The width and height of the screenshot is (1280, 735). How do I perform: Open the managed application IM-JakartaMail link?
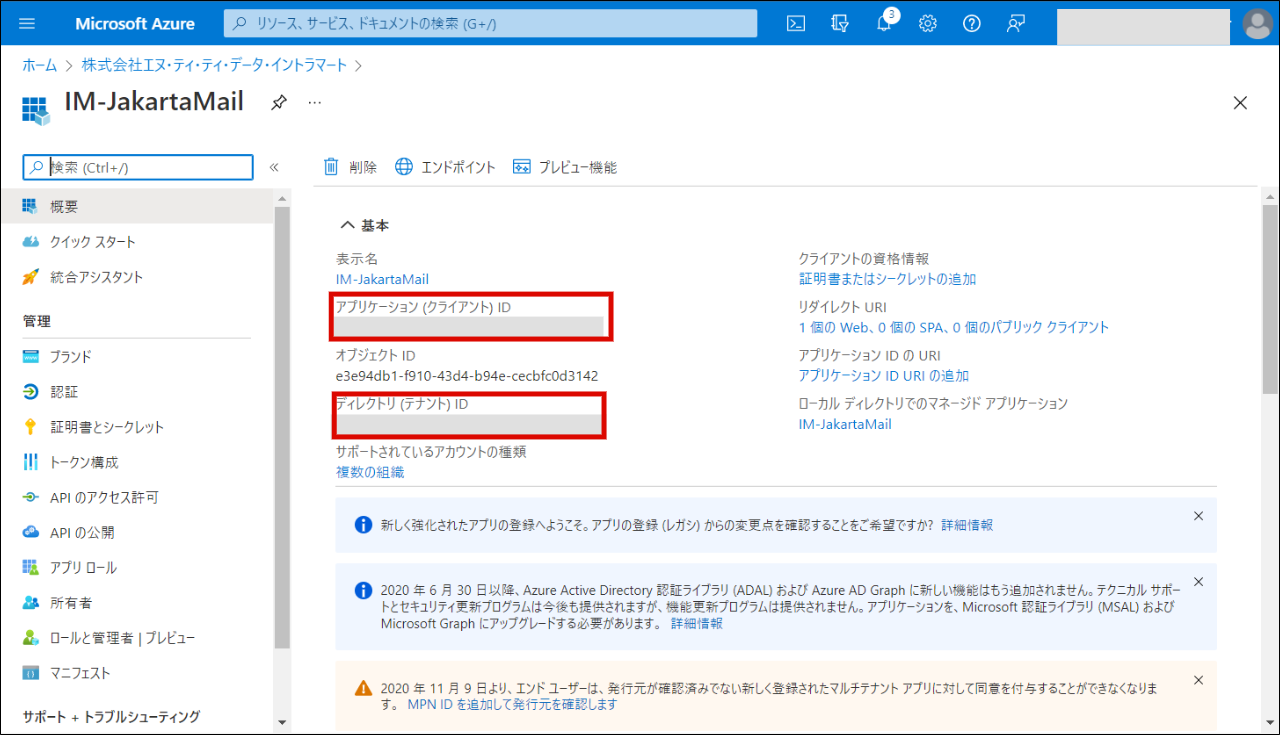[845, 424]
